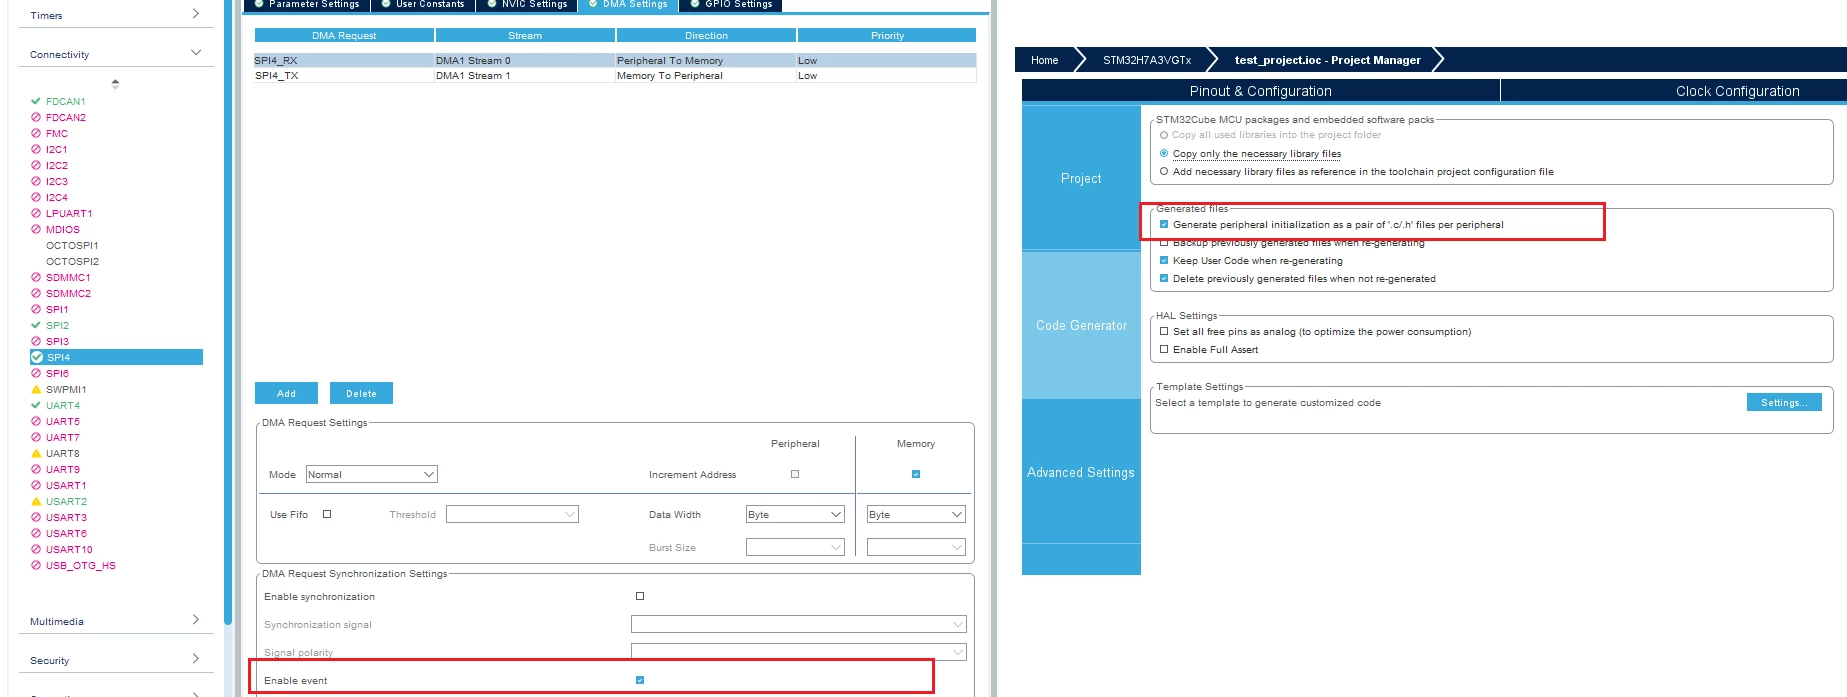Click the disabled icon next to USB_OTG_HS
Screen dimensions: 1847x697
pos(36,565)
